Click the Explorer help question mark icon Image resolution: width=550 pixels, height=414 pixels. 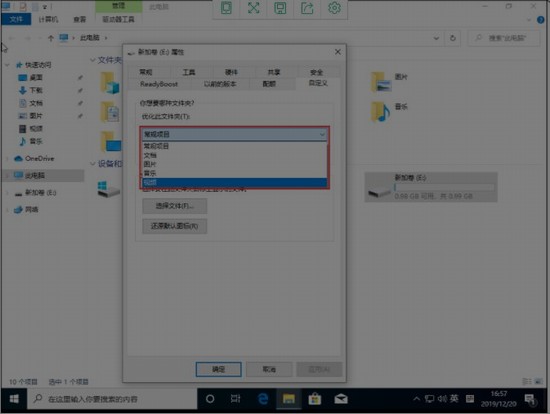pos(541,20)
